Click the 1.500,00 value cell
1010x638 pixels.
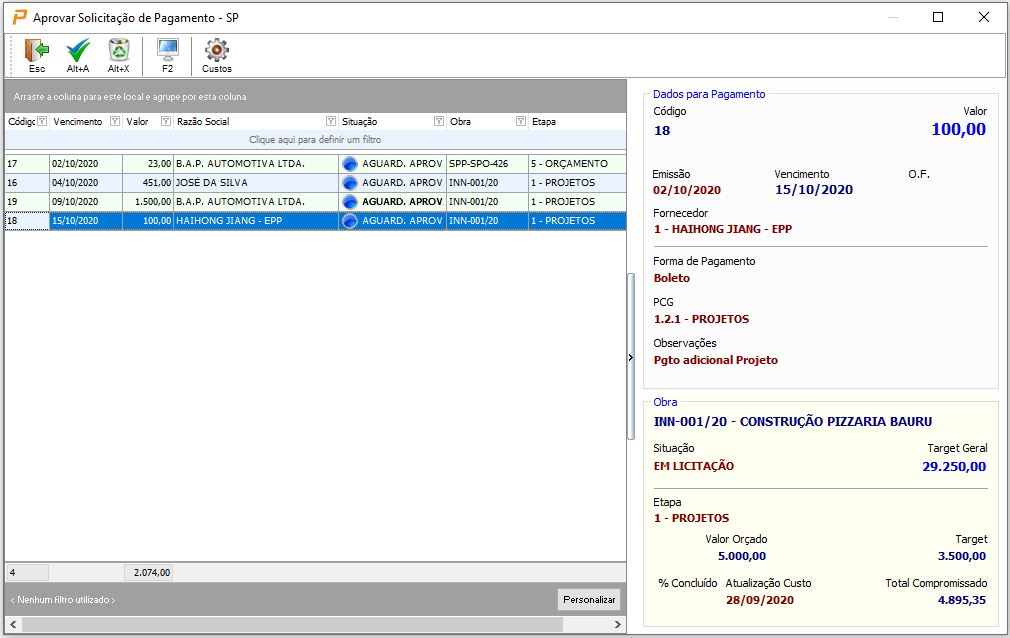(148, 202)
